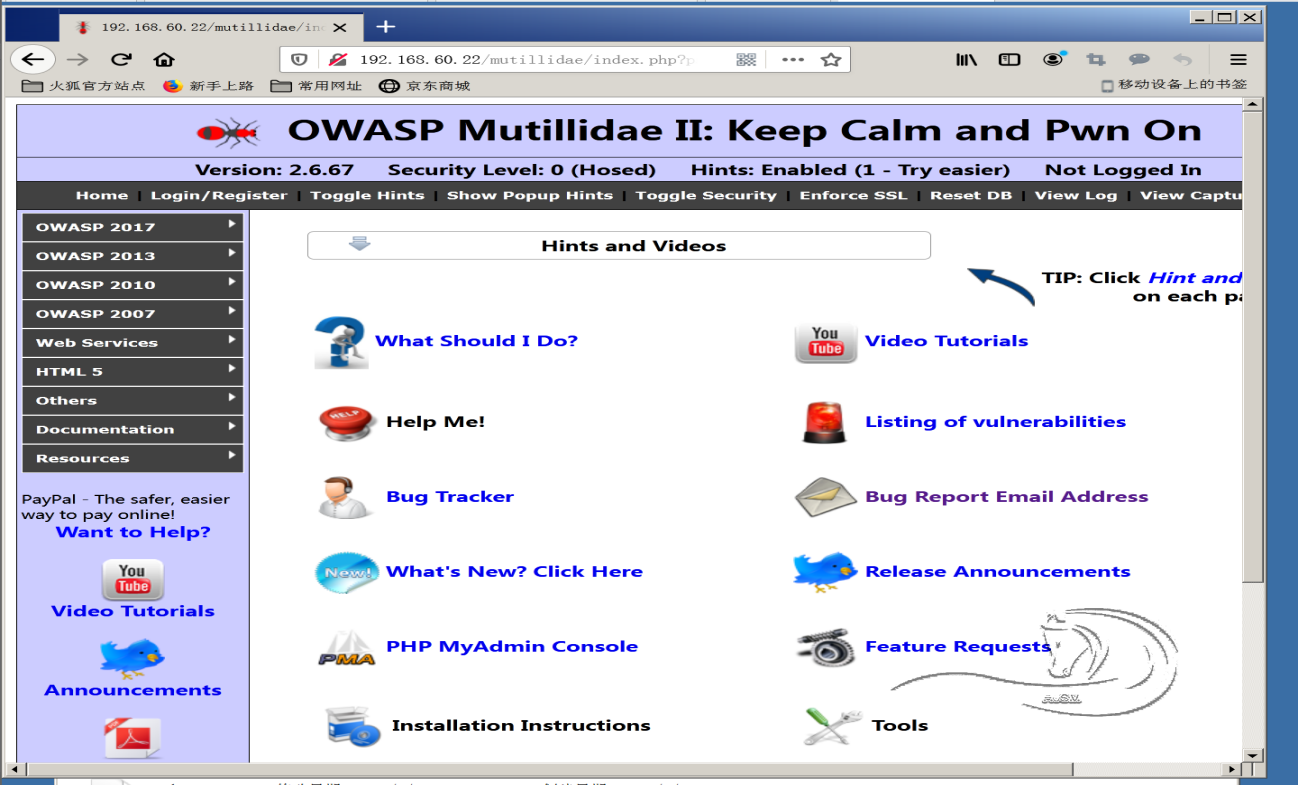1298x786 pixels.
Task: Click Toggle Security menu item
Action: pos(706,196)
